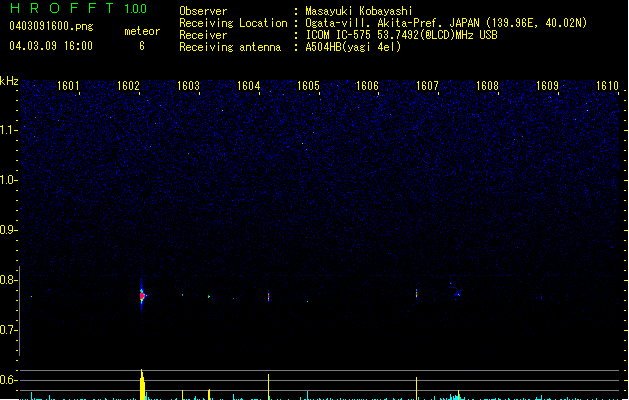Screen dimensions: 629x400
Task: Click the meteor echo at 1607
Action: pos(416,294)
